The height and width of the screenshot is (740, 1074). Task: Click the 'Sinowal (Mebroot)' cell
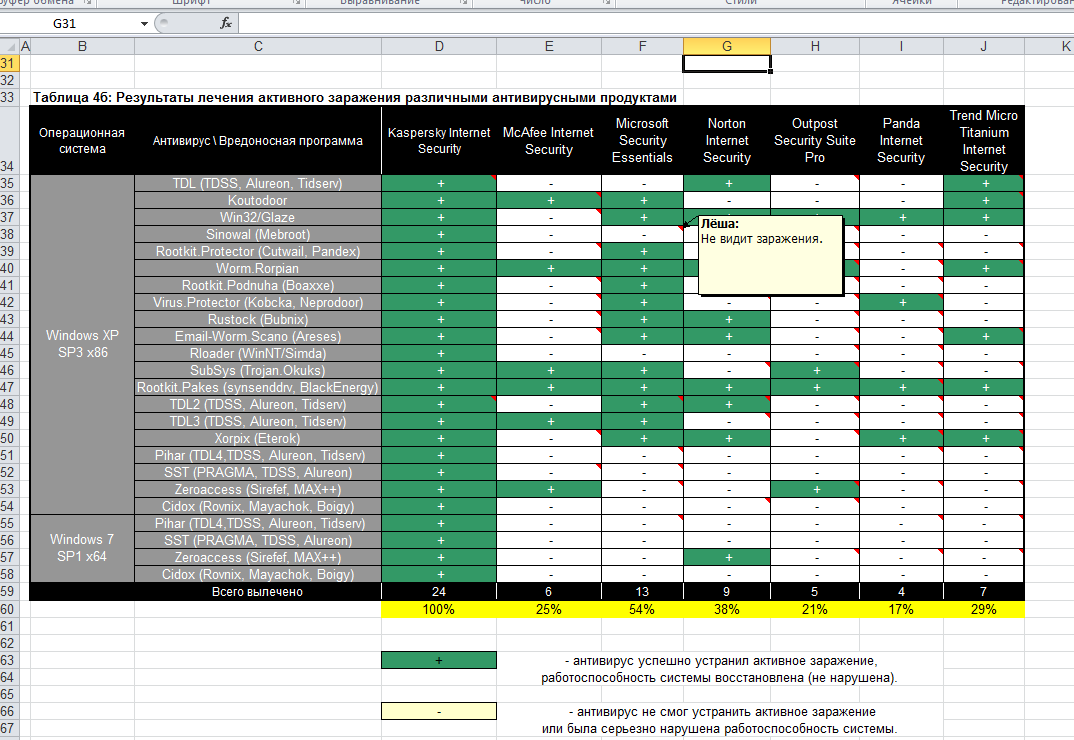[x=258, y=234]
